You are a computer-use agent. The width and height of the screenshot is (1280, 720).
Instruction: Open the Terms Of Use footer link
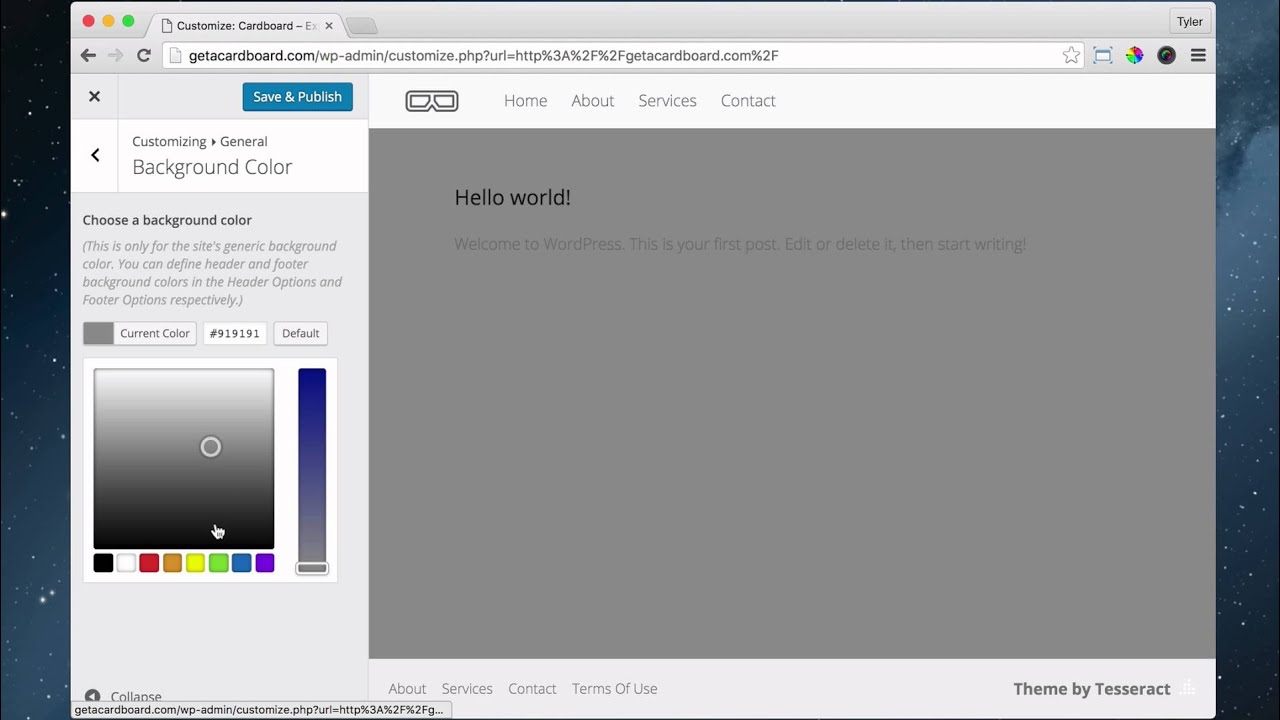[614, 689]
